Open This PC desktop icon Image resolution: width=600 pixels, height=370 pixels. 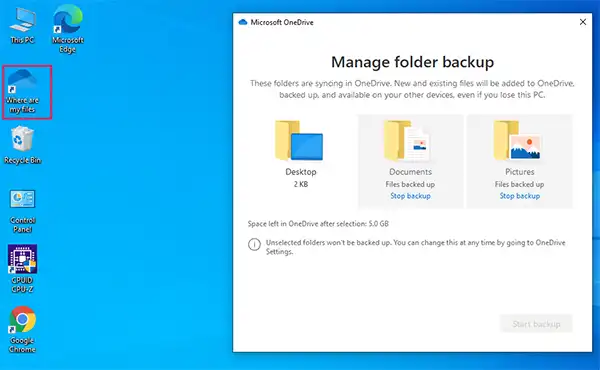(x=22, y=25)
